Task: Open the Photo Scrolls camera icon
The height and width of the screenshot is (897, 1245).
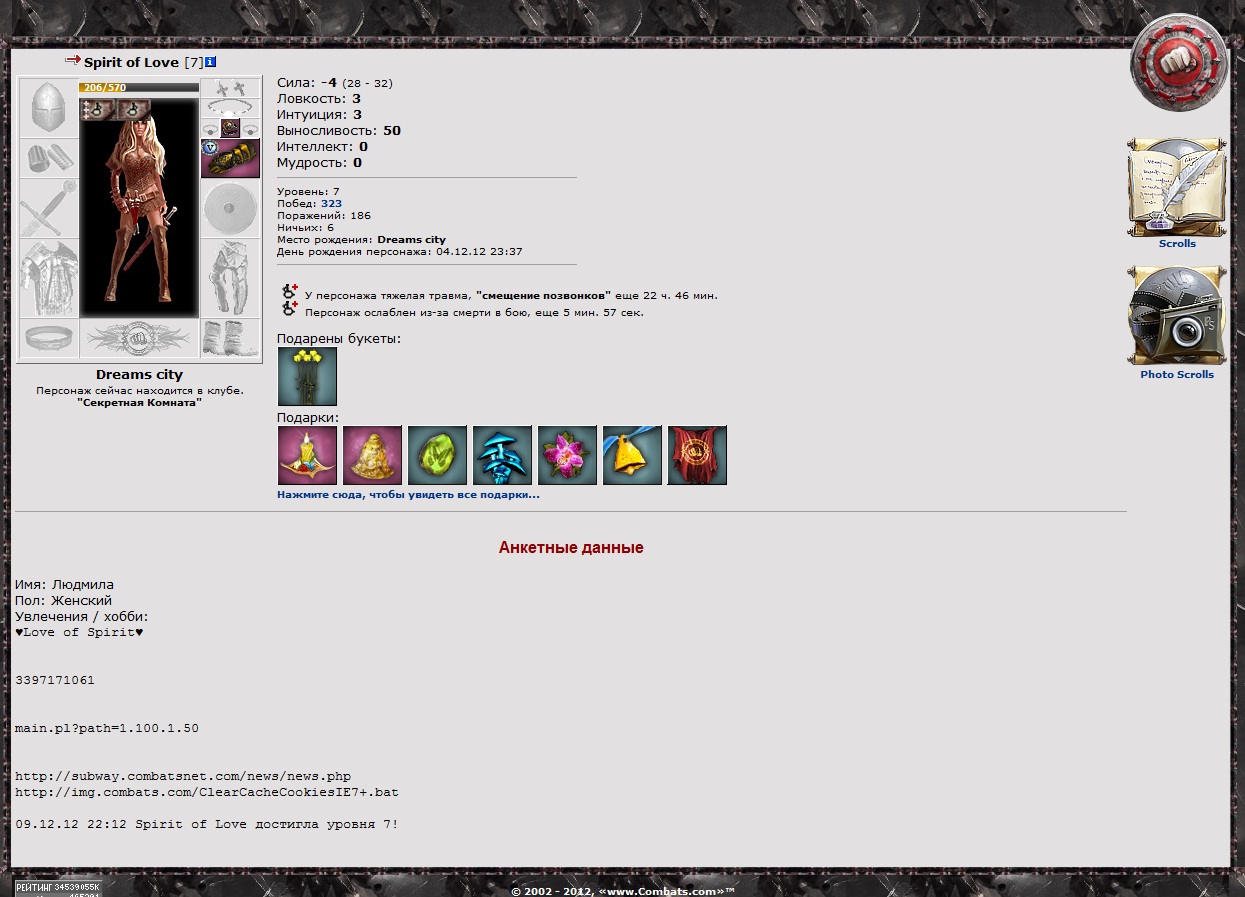Action: click(x=1177, y=316)
